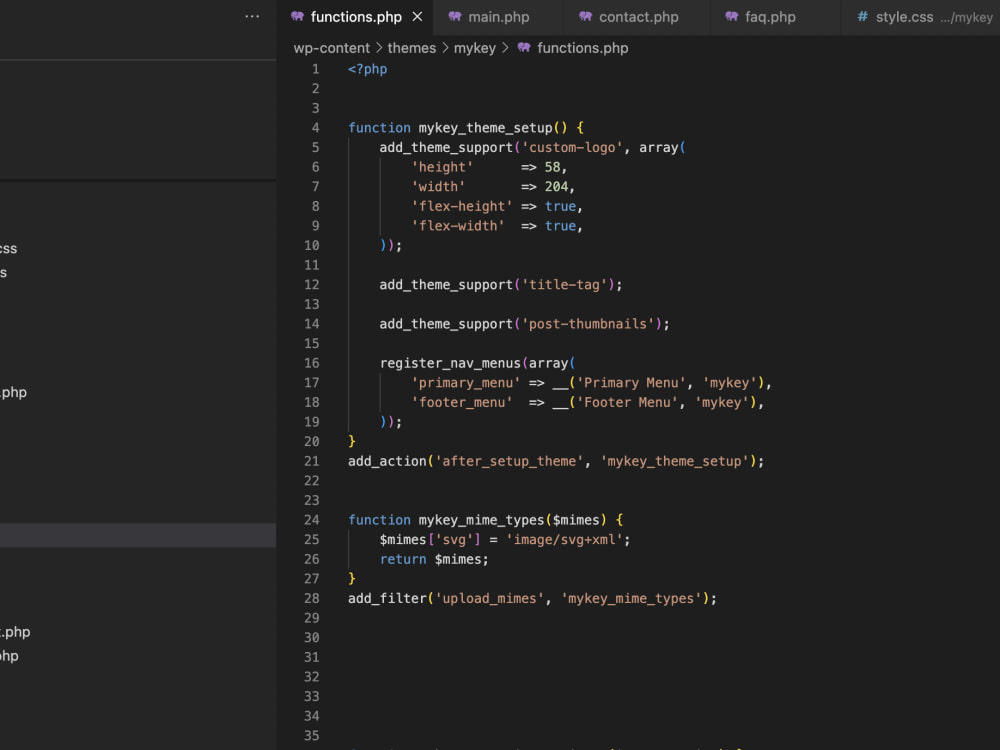Click the CSS hash icon on style.css tab
This screenshot has height=750, width=1000.
862,17
